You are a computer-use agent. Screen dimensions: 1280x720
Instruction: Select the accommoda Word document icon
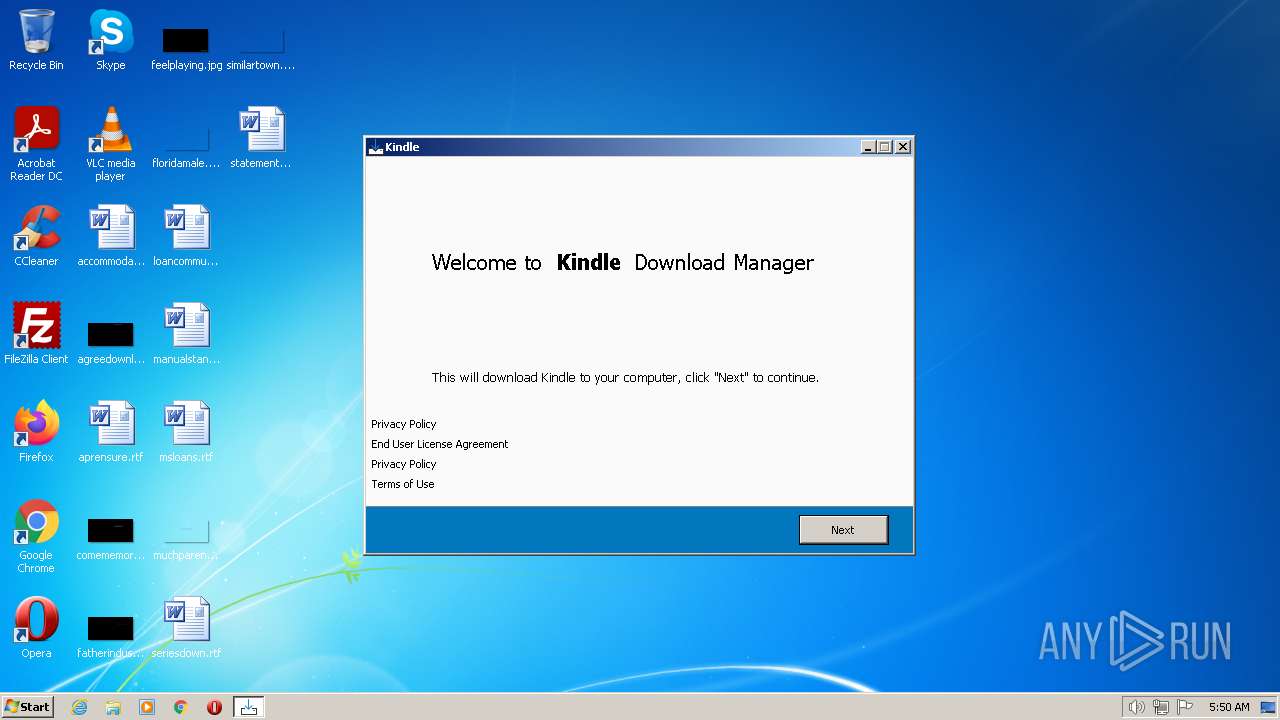pyautogui.click(x=111, y=236)
